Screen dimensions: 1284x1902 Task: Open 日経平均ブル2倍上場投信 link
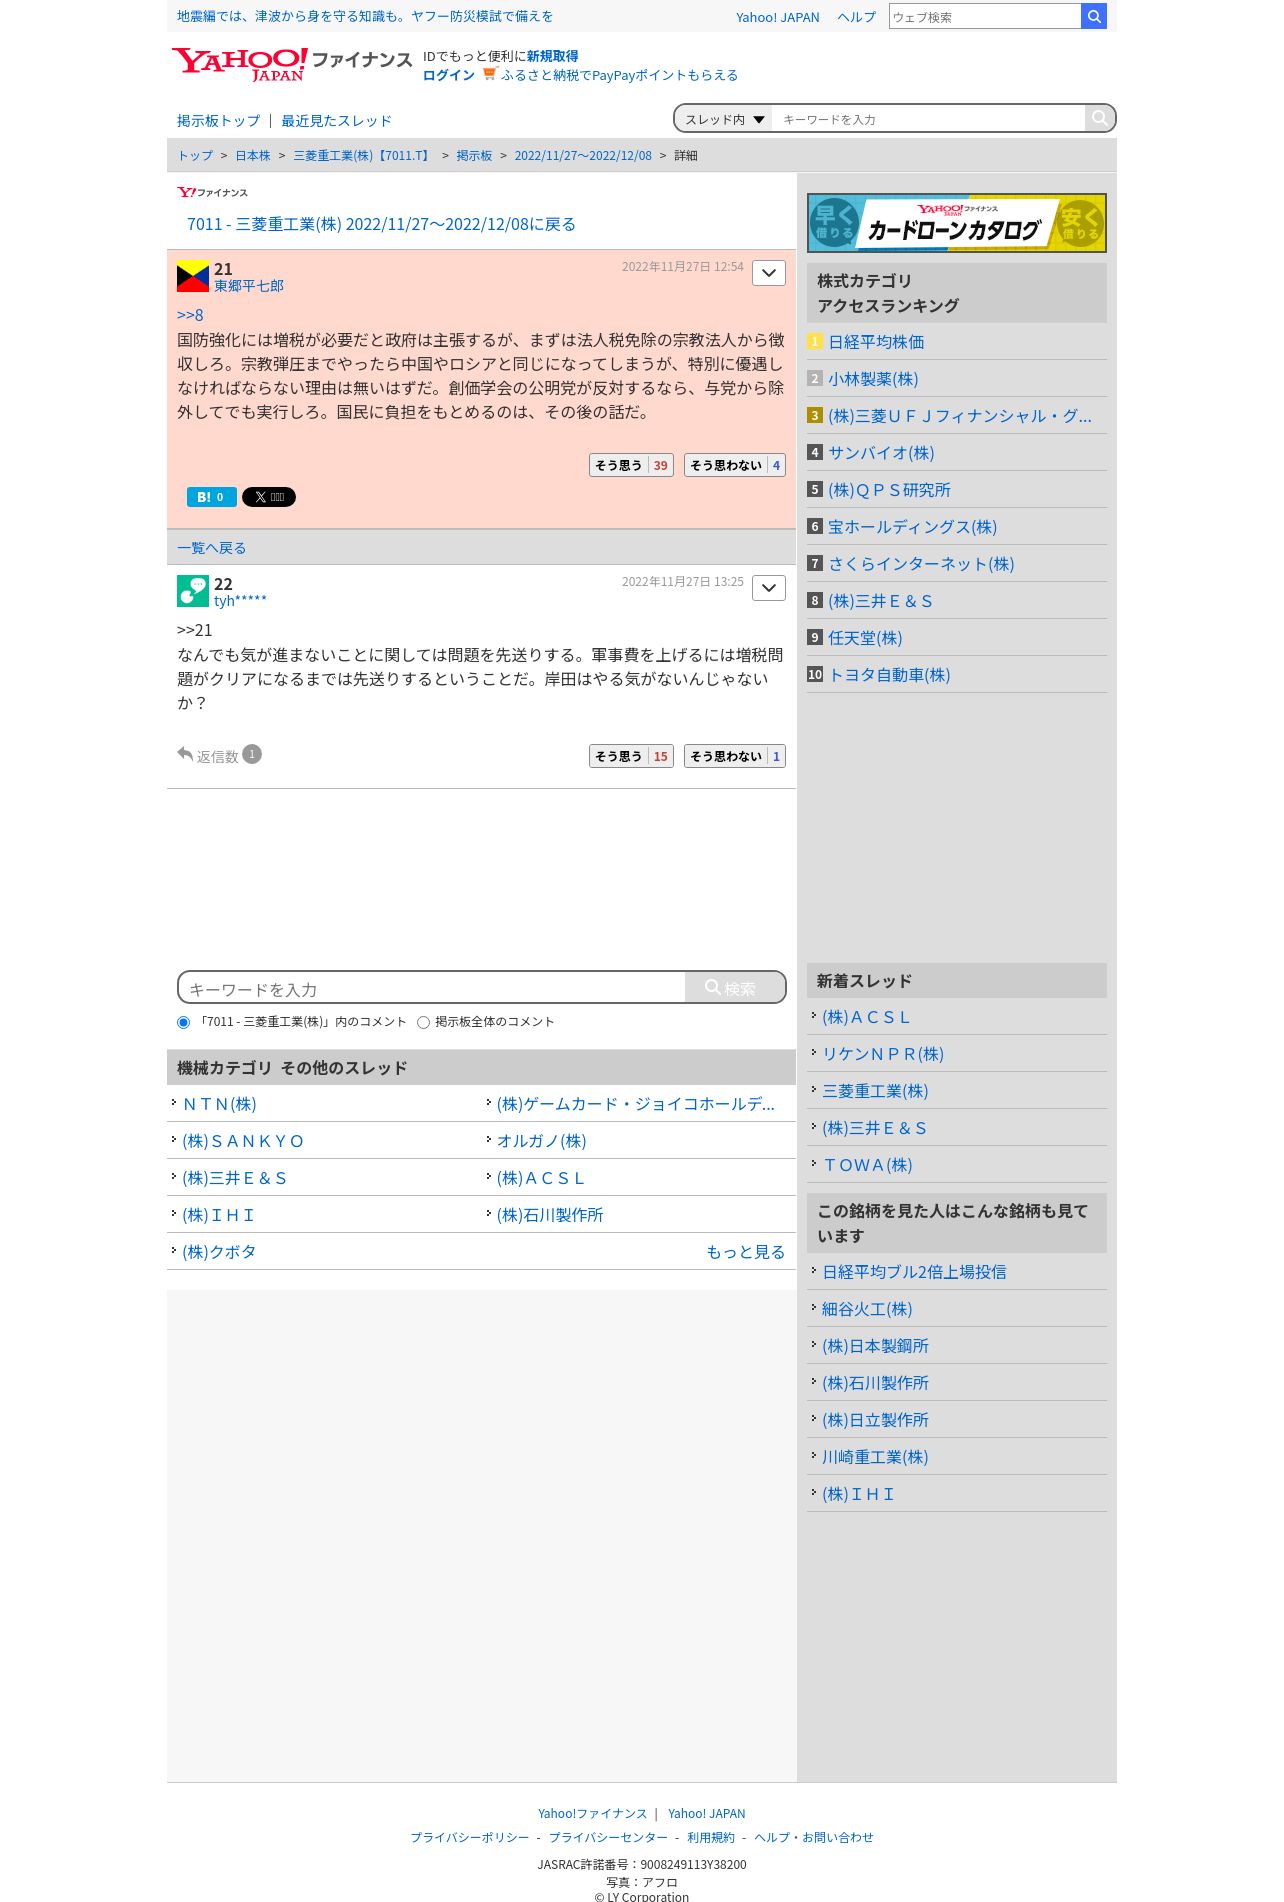click(914, 1272)
